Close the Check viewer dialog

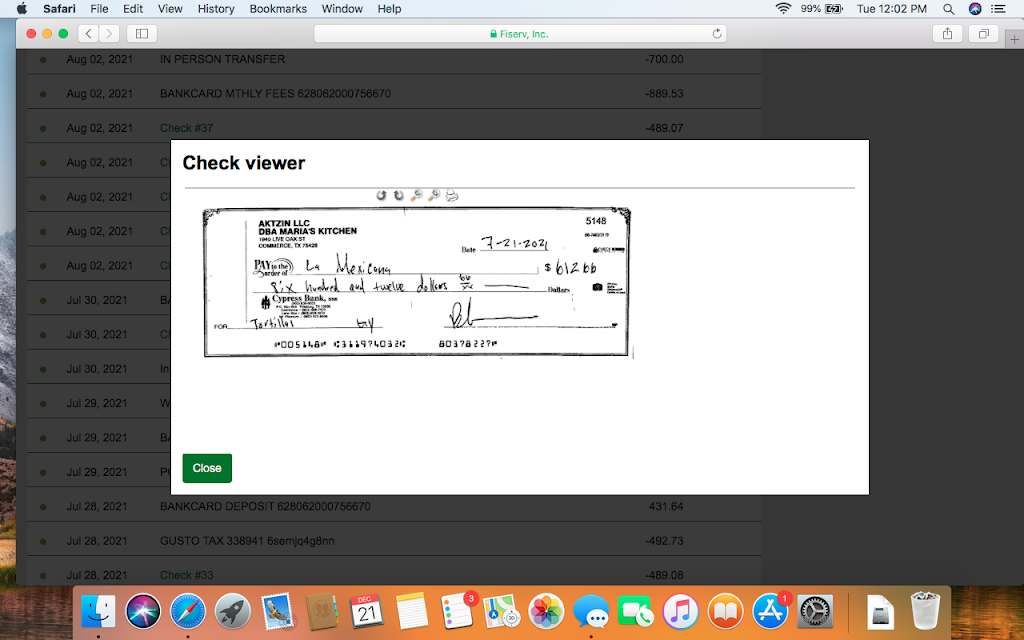coord(207,468)
